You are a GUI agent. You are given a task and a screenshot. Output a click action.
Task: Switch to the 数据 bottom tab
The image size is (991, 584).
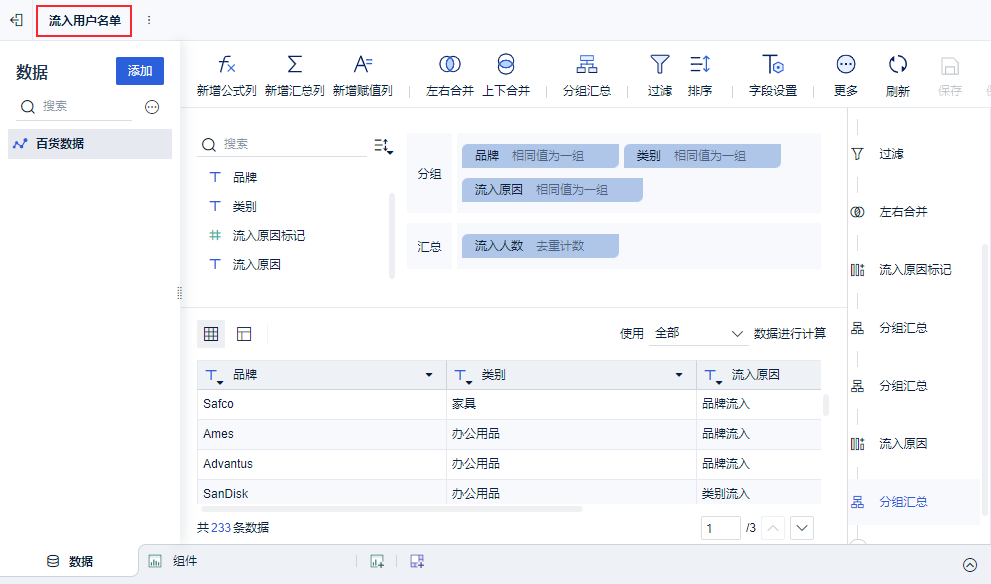click(x=70, y=561)
